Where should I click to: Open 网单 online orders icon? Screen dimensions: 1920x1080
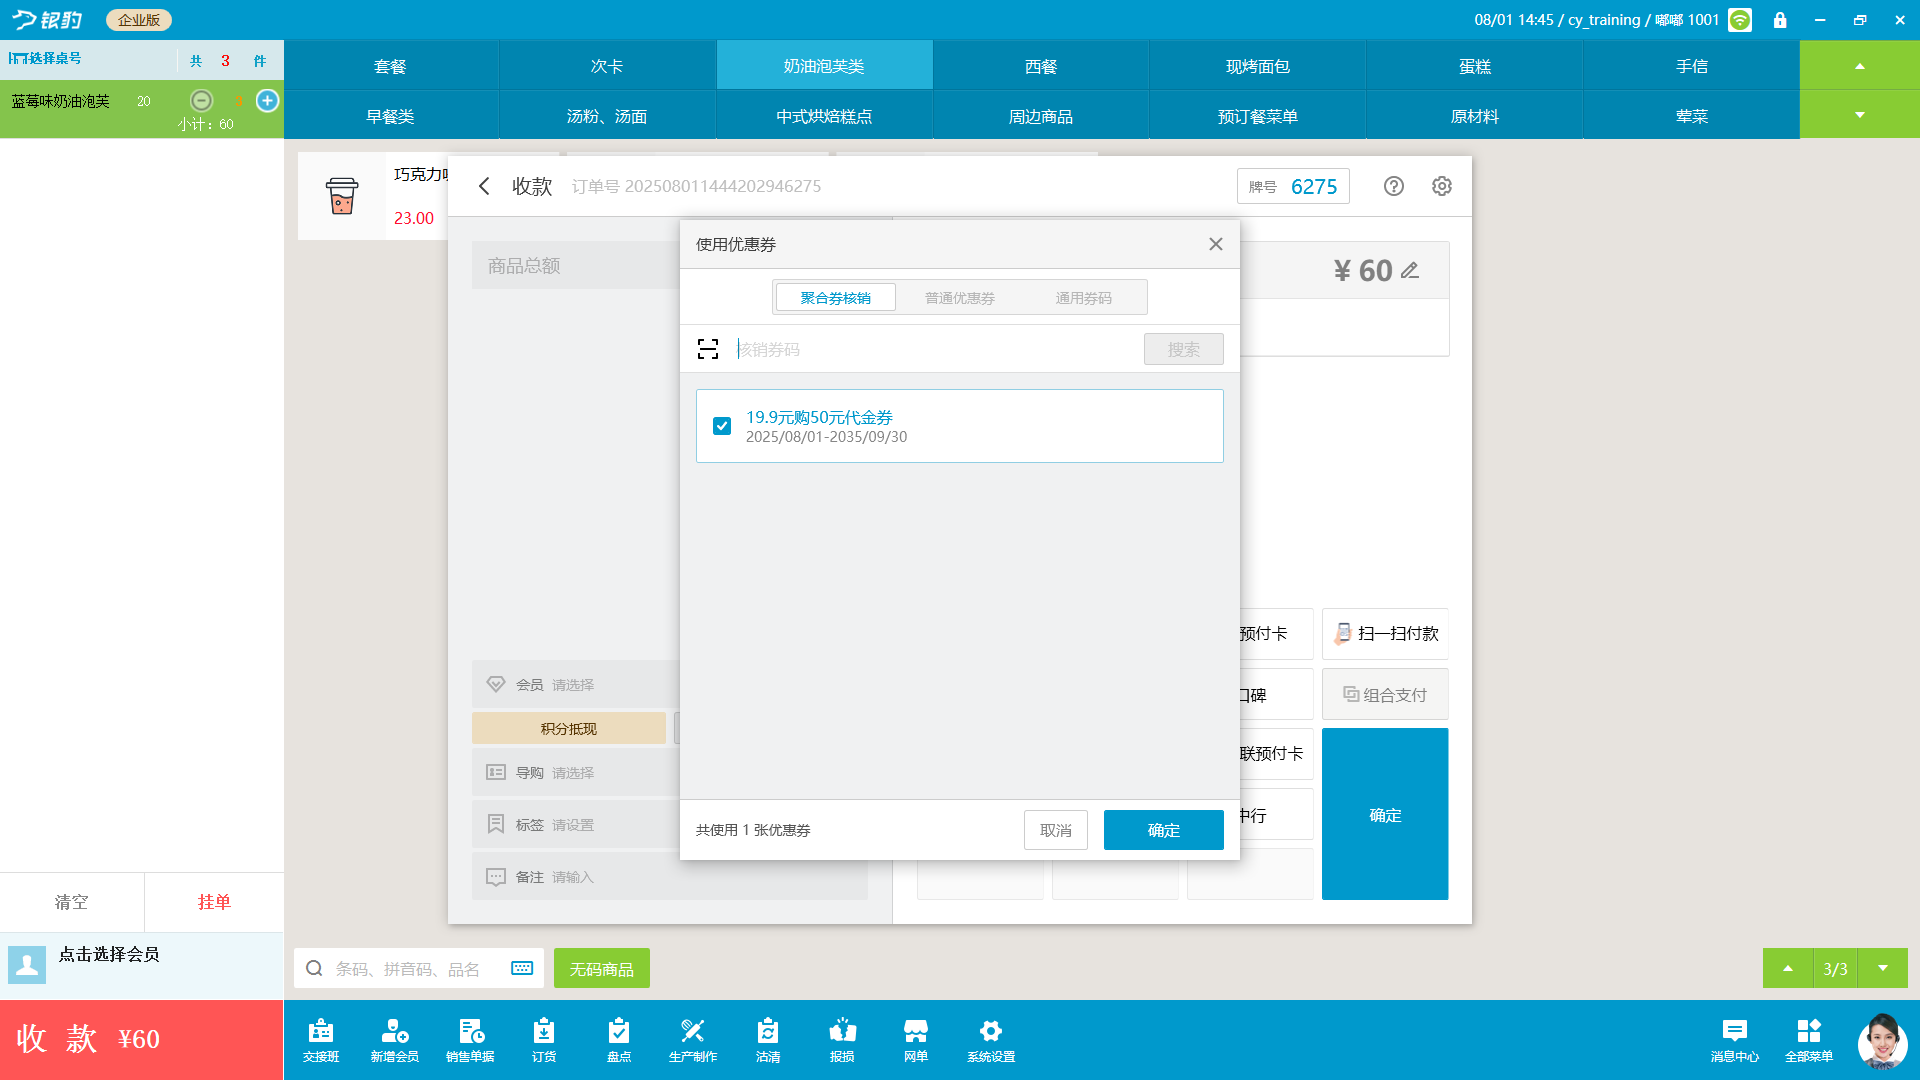916,1040
